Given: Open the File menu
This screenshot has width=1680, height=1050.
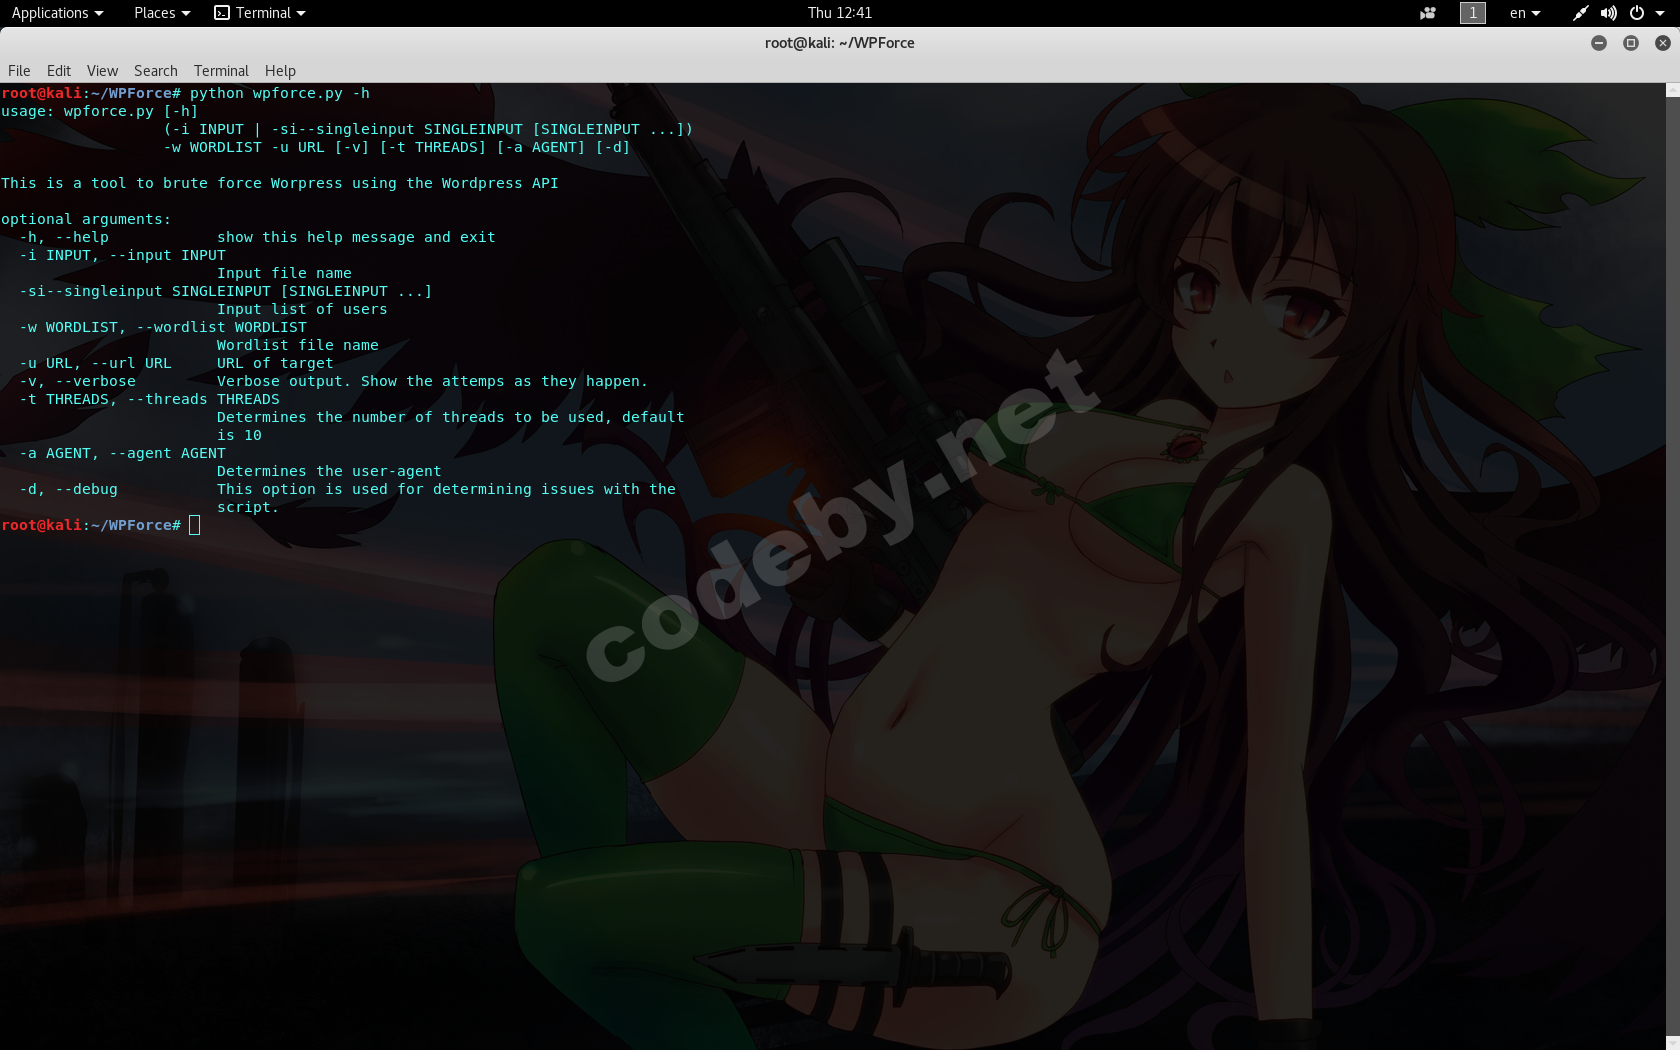Looking at the screenshot, I should (x=19, y=71).
